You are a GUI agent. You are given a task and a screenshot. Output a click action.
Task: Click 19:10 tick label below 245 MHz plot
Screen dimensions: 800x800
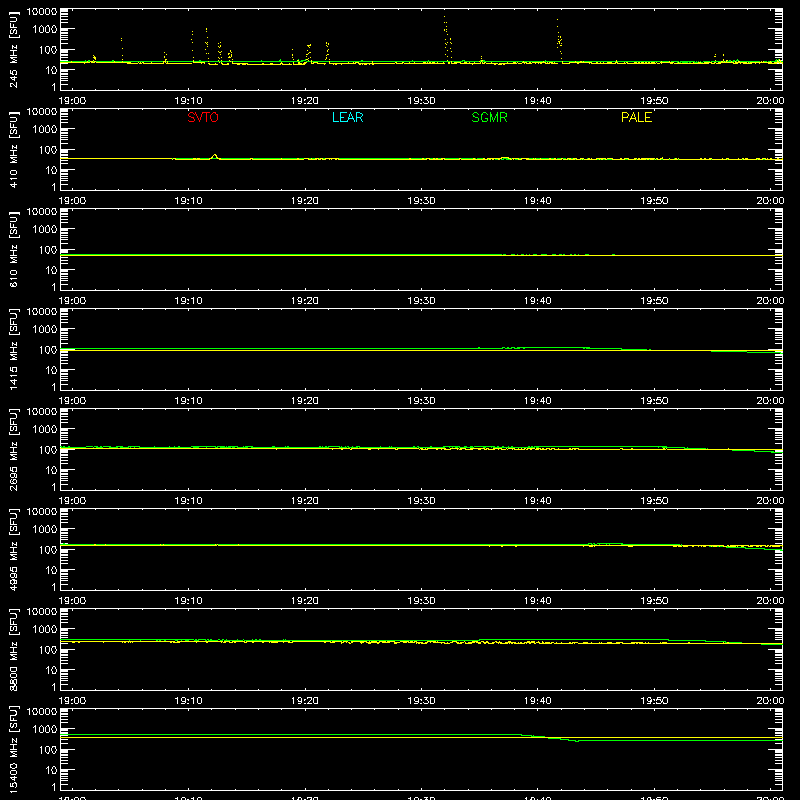click(x=189, y=101)
